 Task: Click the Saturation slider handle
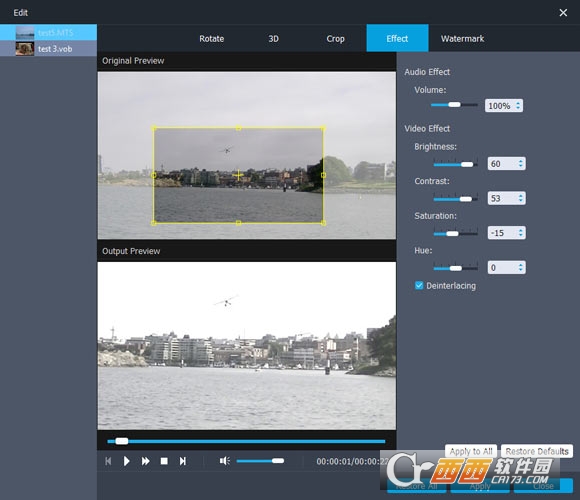(452, 233)
